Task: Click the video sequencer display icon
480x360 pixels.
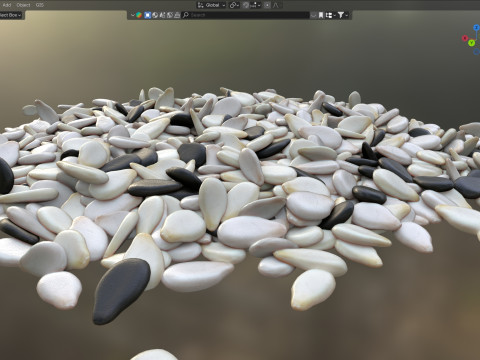Action: coord(162,15)
